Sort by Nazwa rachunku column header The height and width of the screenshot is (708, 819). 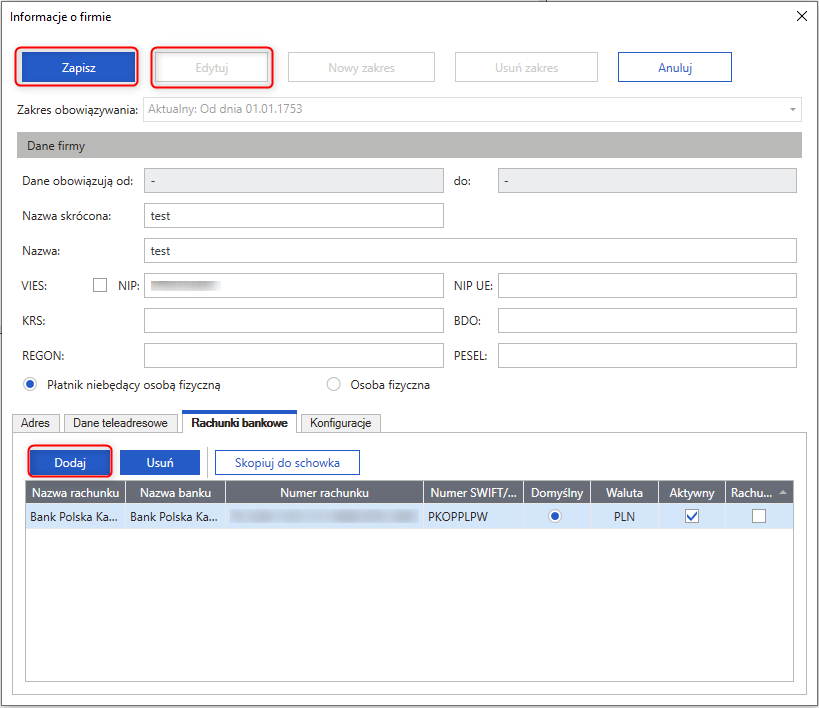pyautogui.click(x=75, y=492)
